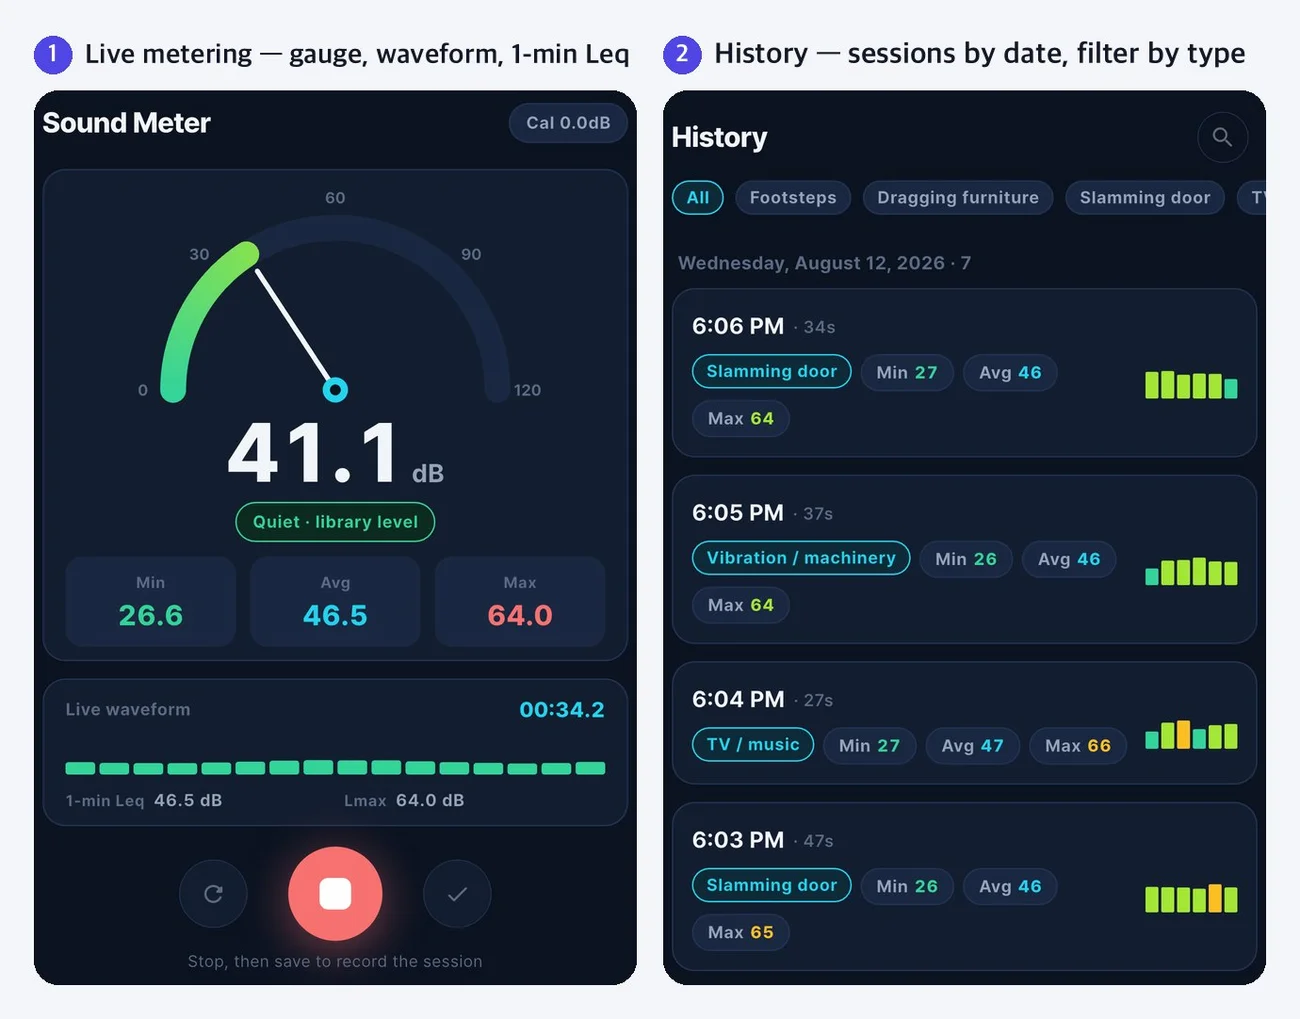This screenshot has width=1300, height=1019.
Task: Tap the Quiet · library level badge
Action: coord(335,522)
